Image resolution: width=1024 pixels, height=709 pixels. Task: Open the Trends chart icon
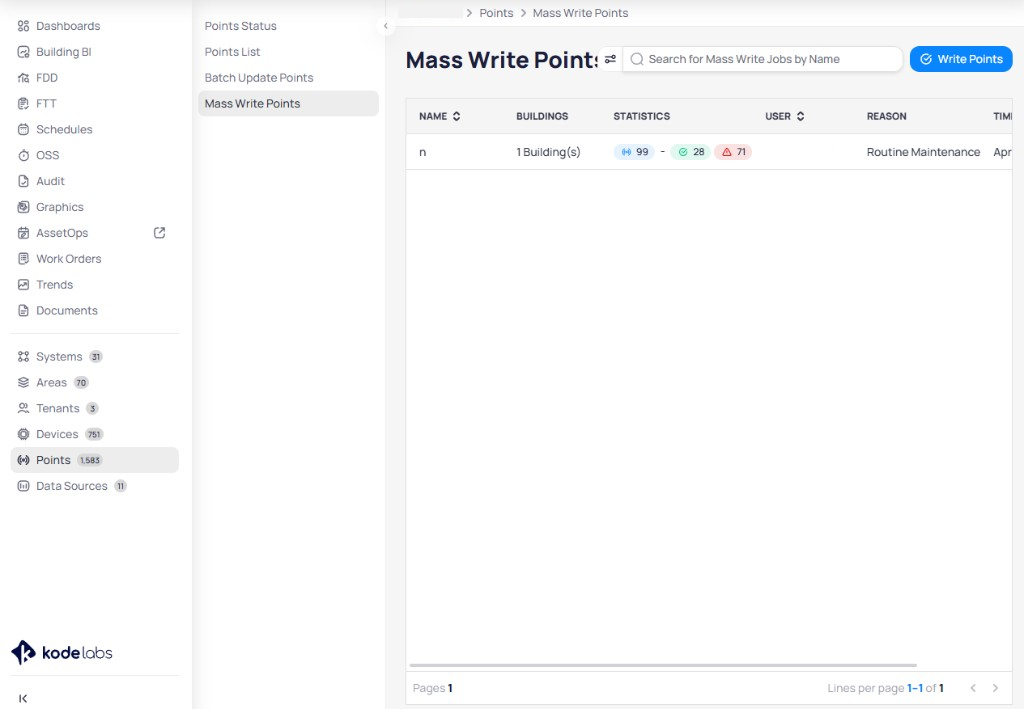(x=24, y=285)
